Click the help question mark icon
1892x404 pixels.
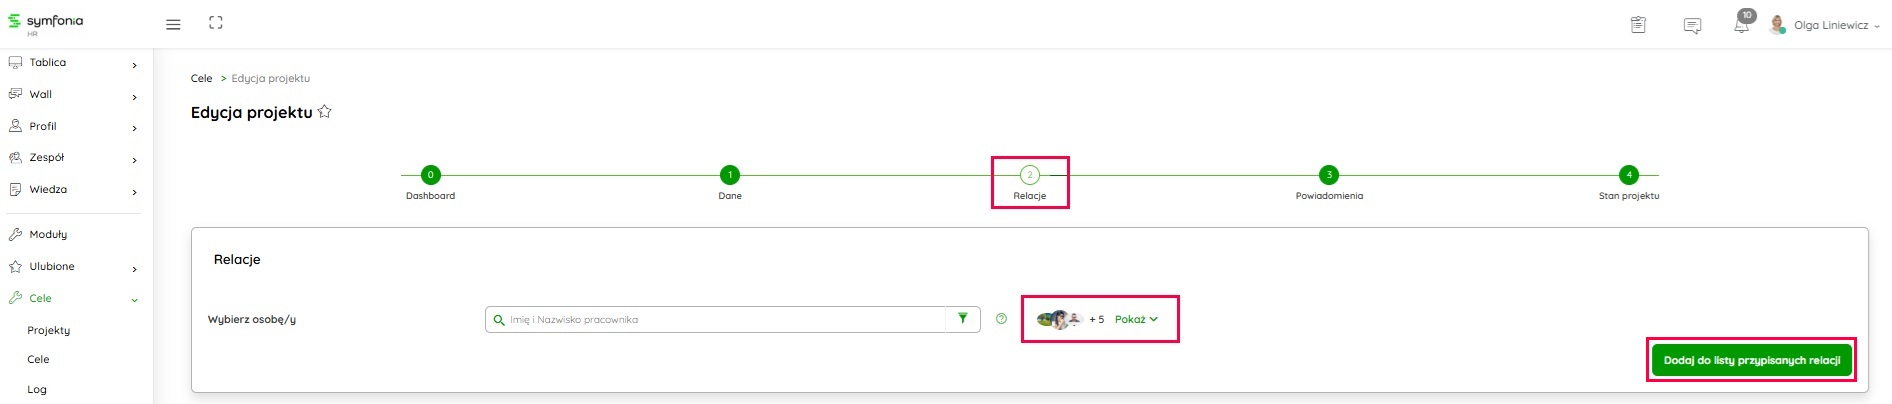[x=1001, y=319]
